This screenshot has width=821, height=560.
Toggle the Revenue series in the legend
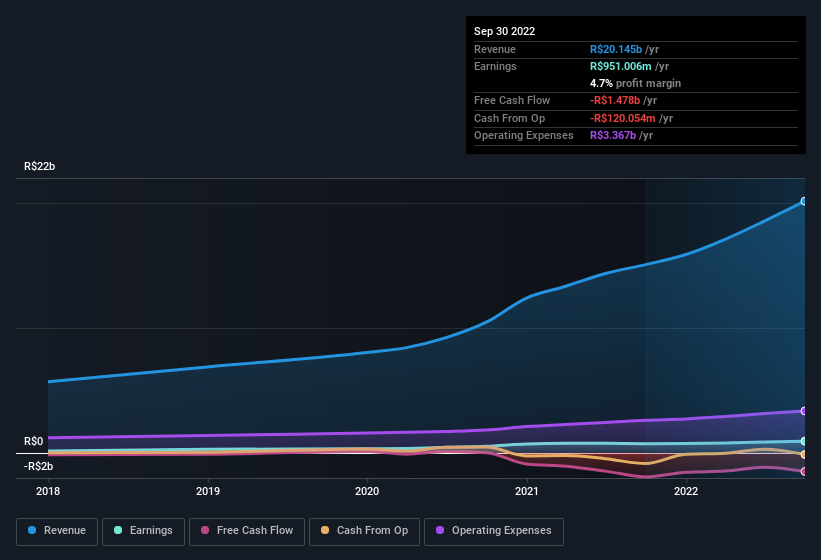pyautogui.click(x=57, y=531)
